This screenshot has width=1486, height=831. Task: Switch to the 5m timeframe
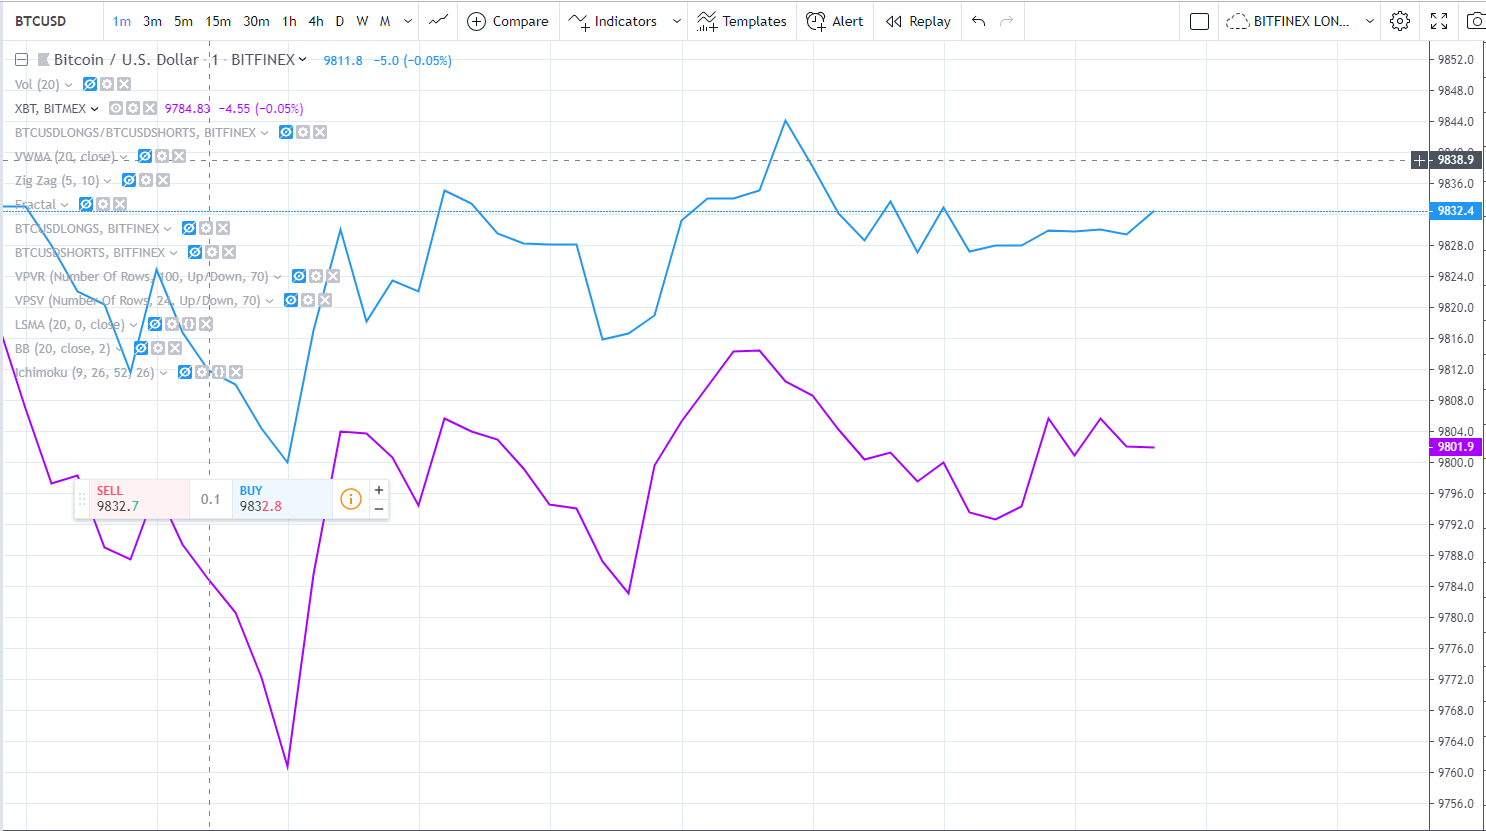tap(183, 21)
